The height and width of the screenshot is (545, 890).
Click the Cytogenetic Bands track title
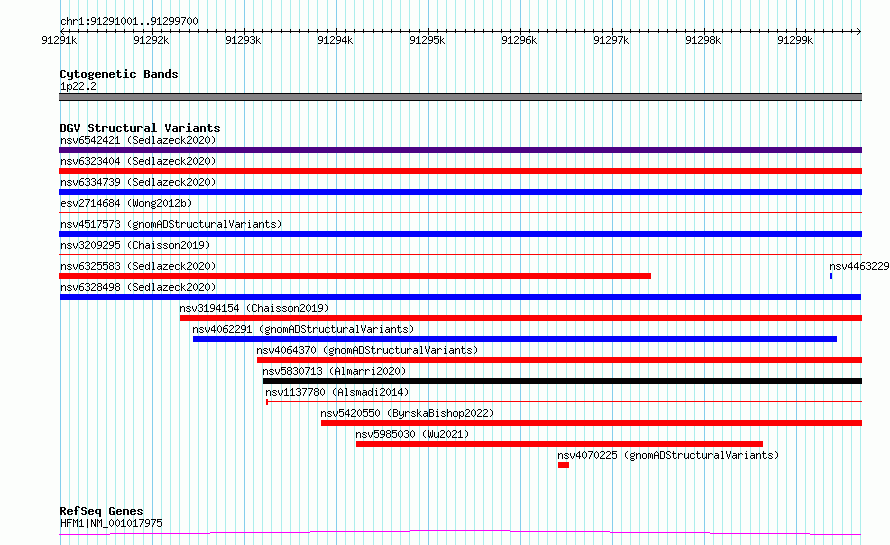click(x=119, y=74)
